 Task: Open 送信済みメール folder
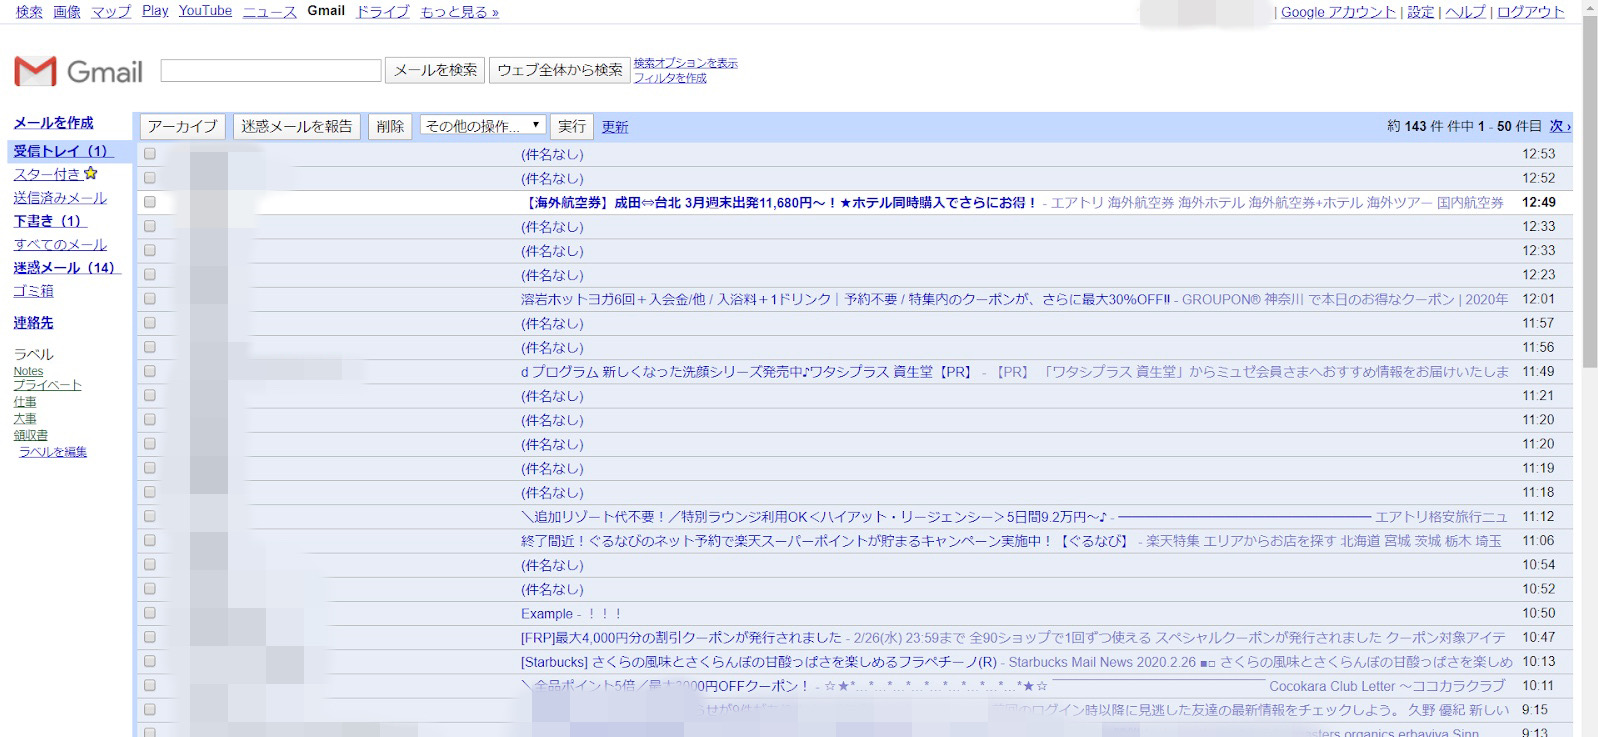pyautogui.click(x=60, y=198)
